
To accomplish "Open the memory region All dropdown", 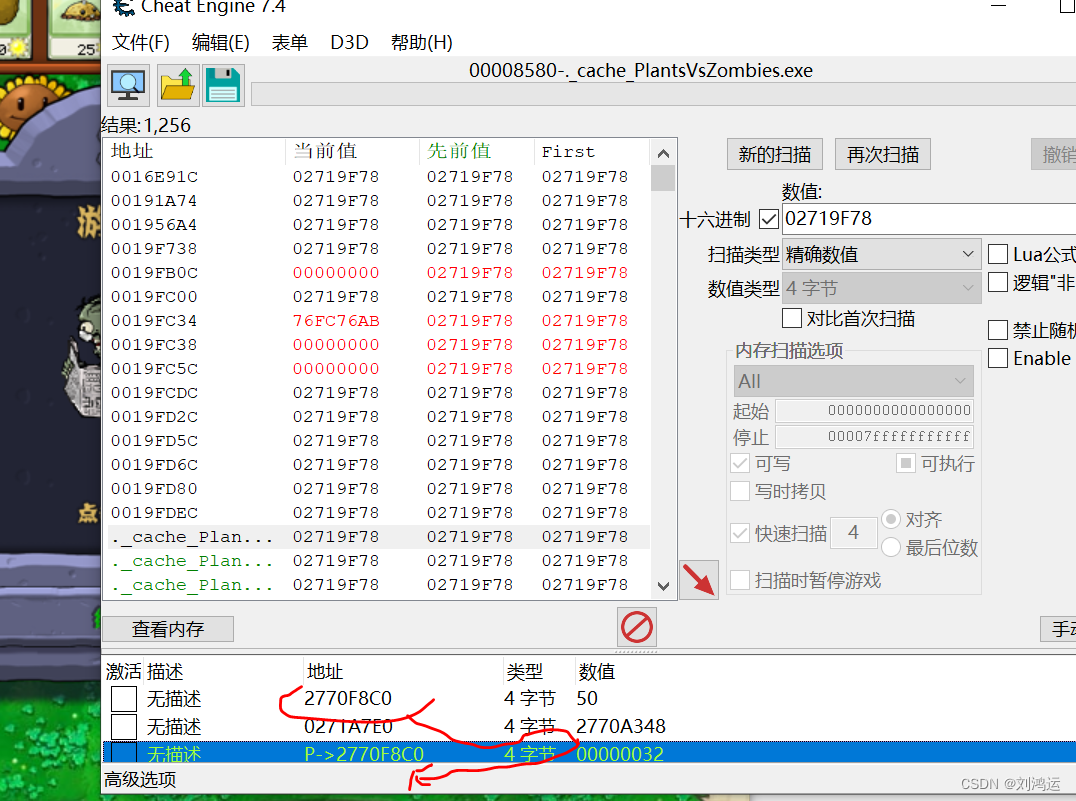I will point(854,381).
